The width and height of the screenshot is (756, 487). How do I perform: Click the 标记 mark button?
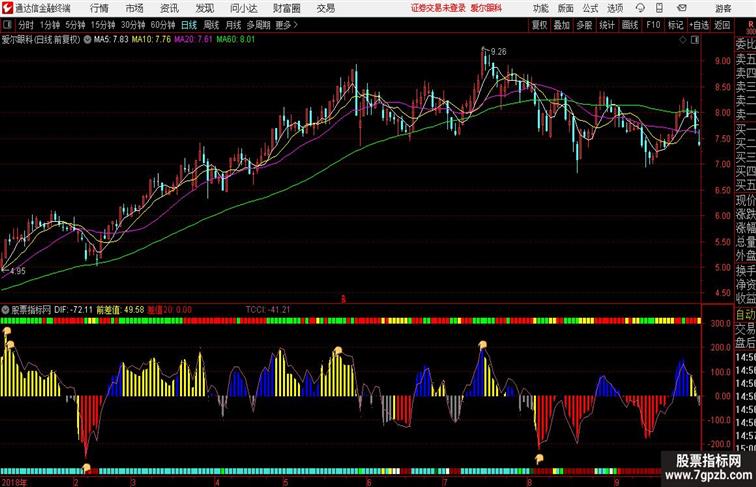click(675, 25)
